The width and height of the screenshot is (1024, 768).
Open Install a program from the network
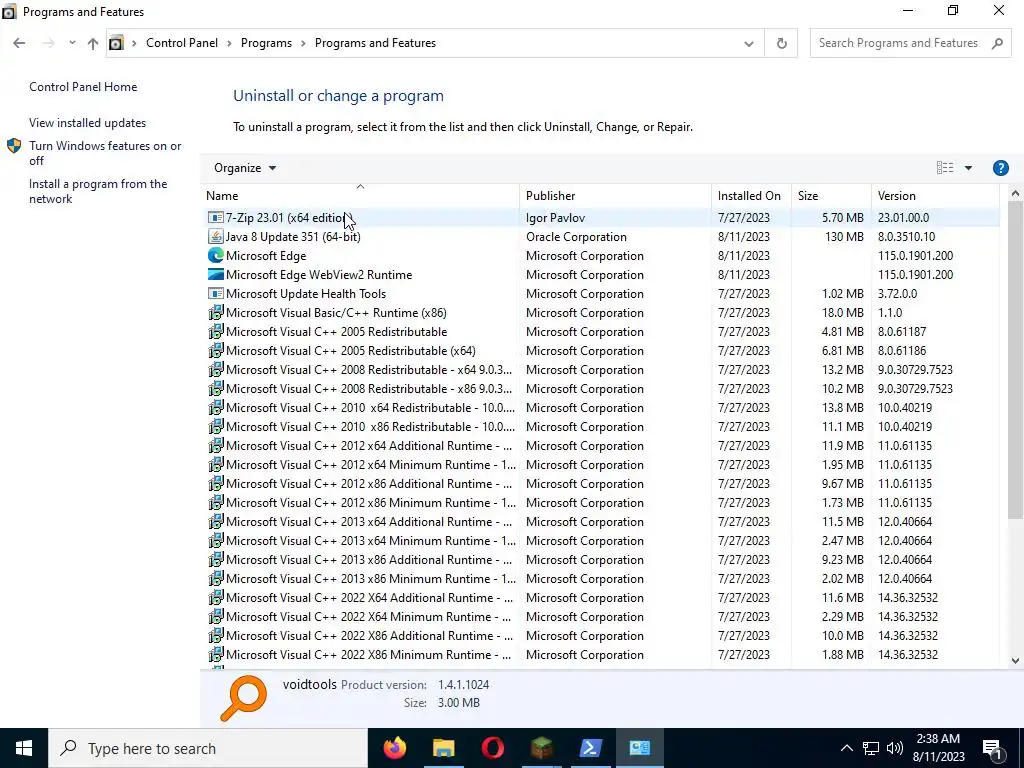click(x=98, y=191)
